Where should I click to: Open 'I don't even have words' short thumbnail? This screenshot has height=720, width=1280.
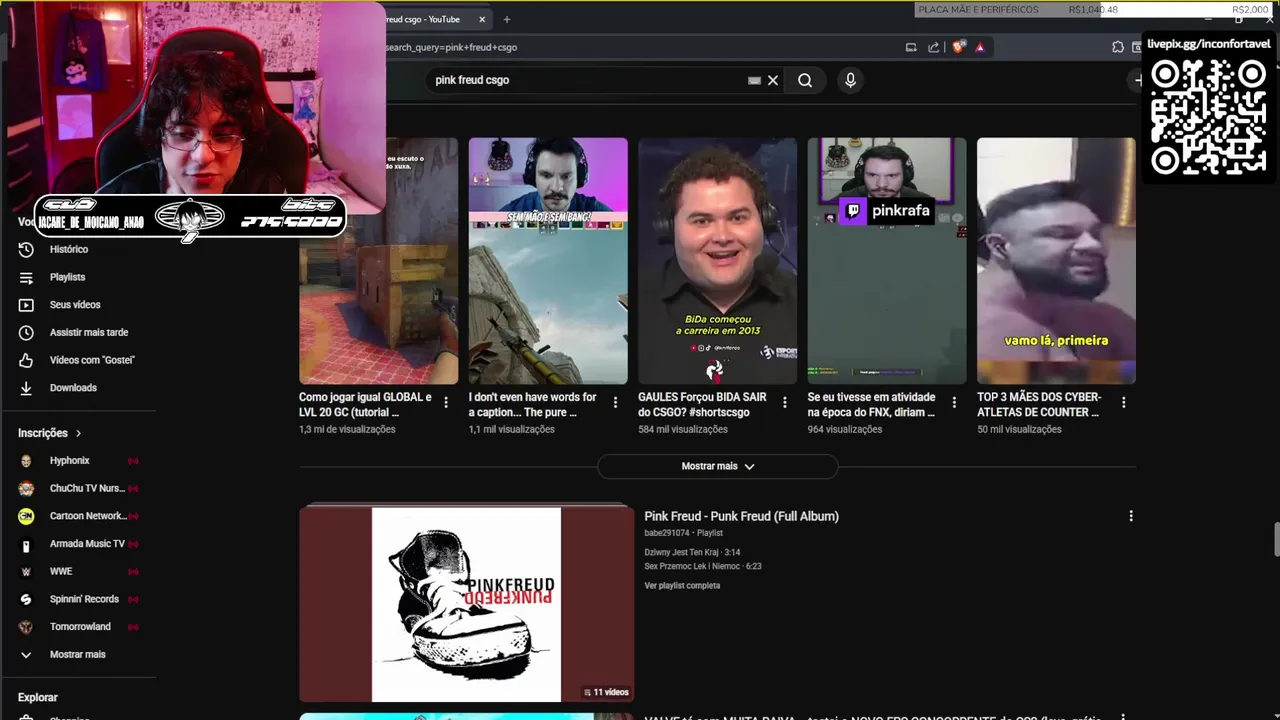[x=548, y=261]
